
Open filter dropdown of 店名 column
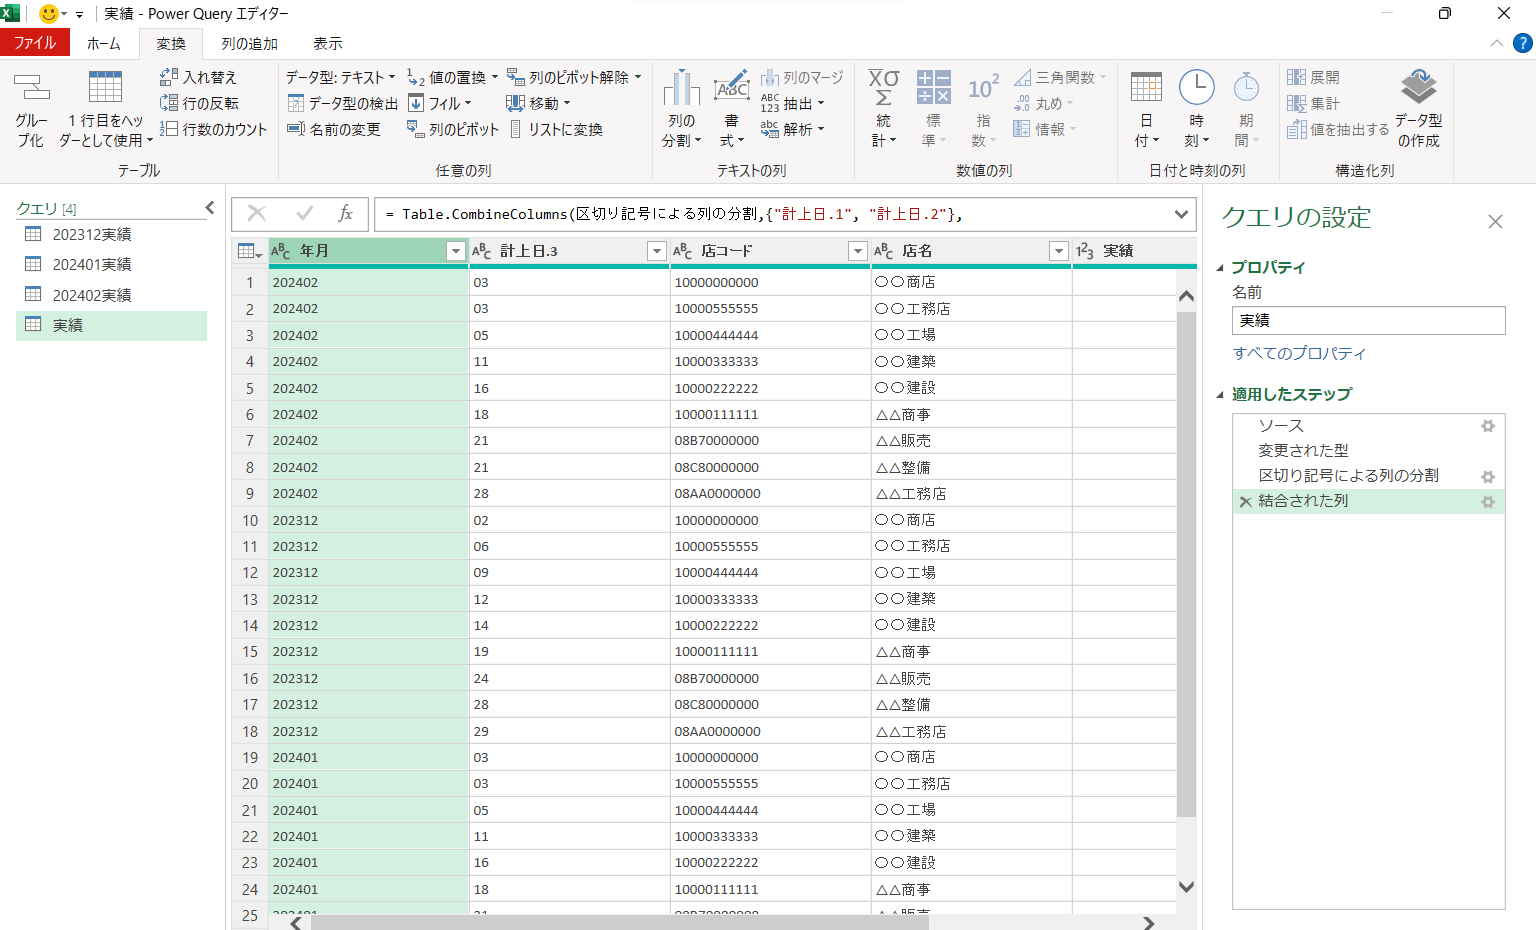(1058, 251)
